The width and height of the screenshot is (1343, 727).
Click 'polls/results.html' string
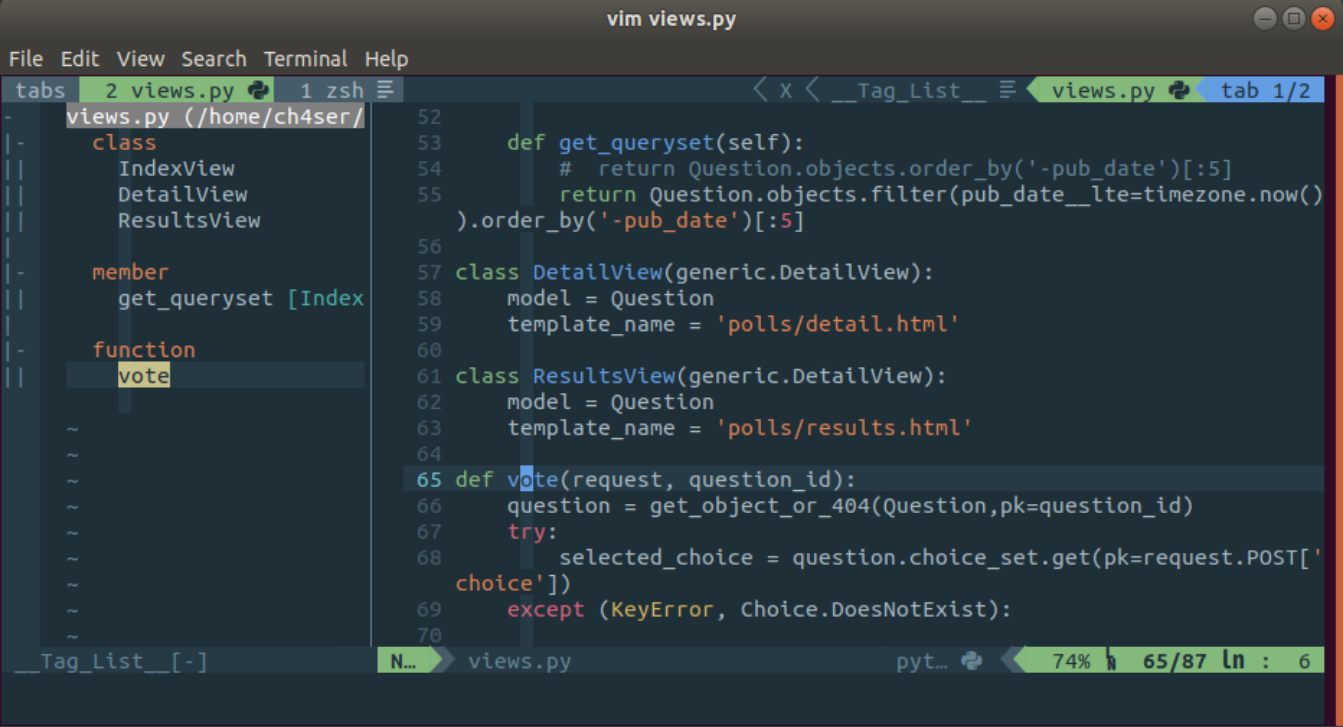tap(844, 428)
